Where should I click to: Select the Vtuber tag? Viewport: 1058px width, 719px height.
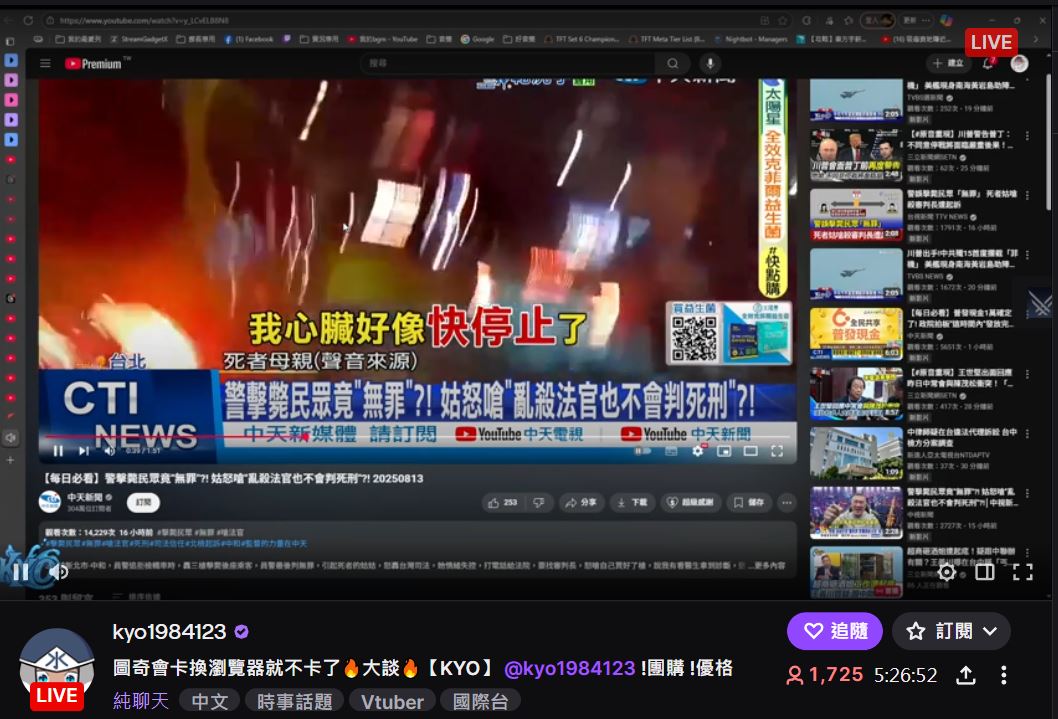392,701
